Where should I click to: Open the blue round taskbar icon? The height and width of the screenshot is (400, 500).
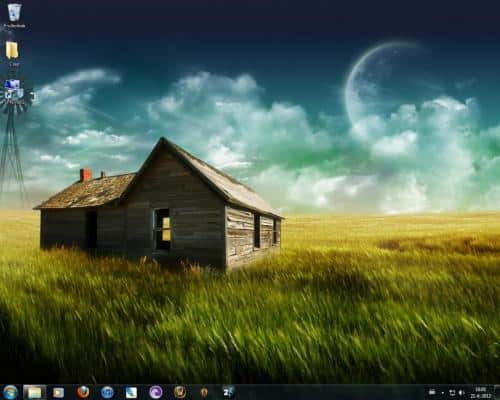tap(107, 392)
